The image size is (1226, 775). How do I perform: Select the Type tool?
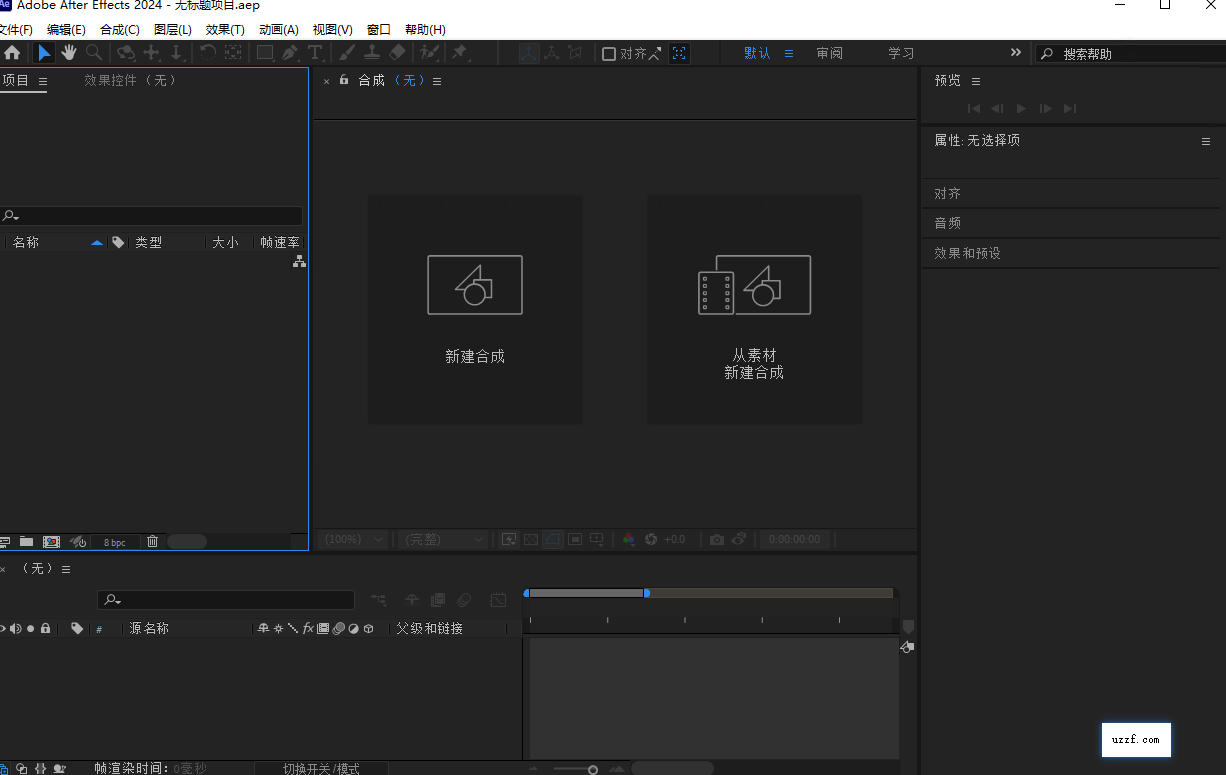[x=315, y=52]
